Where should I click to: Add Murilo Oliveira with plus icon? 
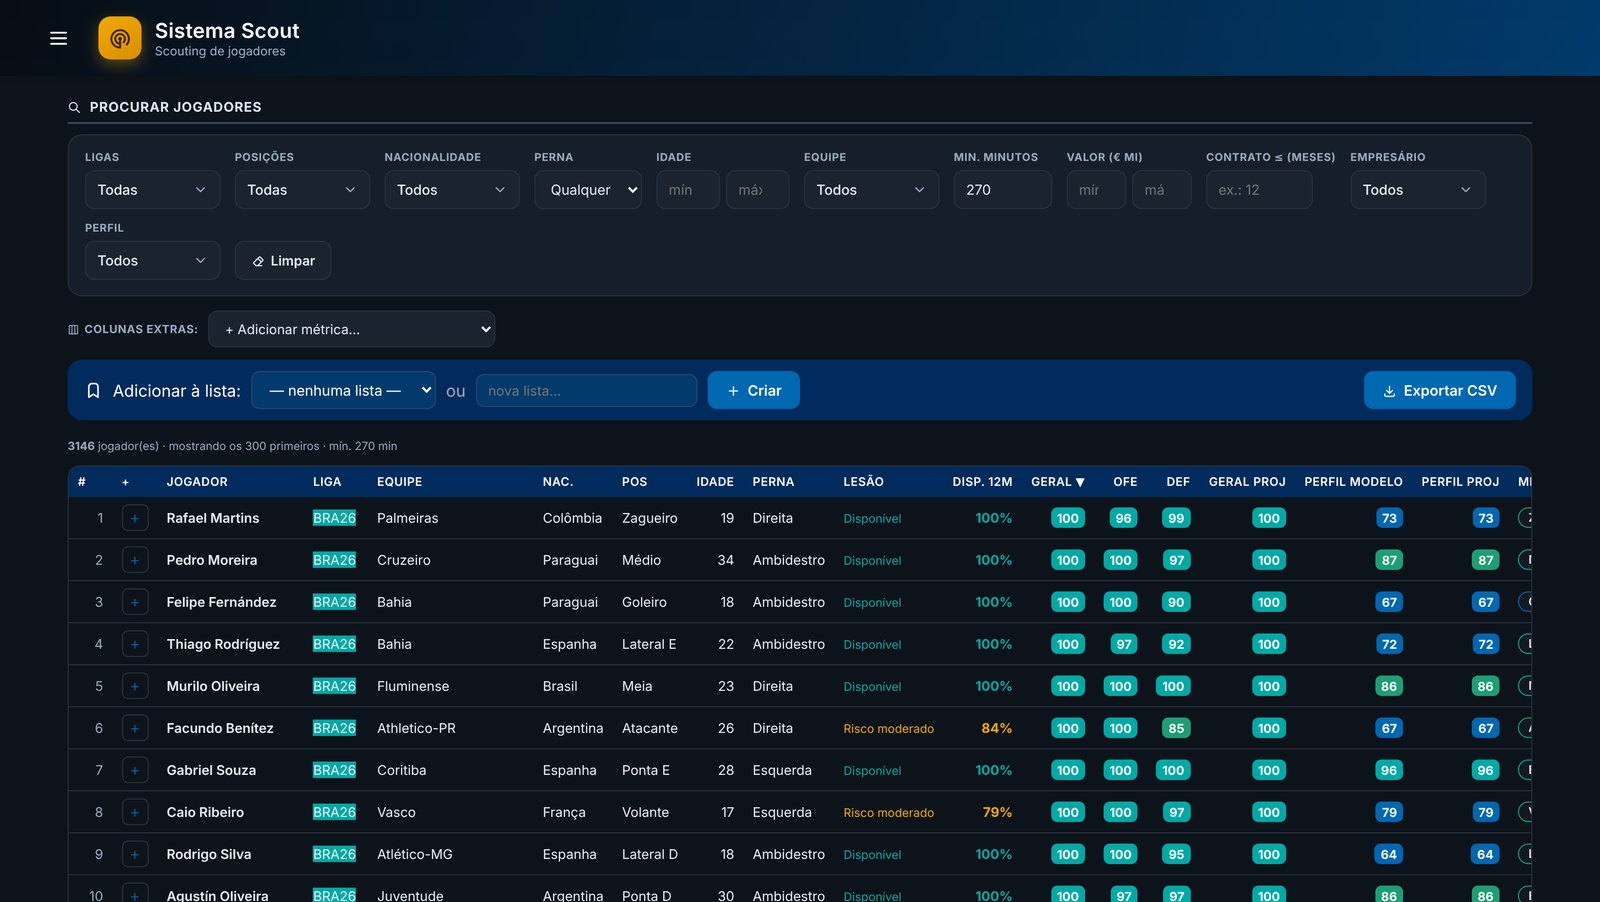click(135, 686)
